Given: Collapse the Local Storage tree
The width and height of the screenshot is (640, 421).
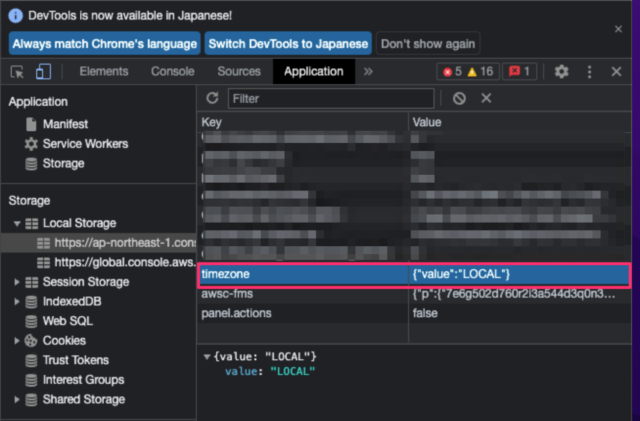Looking at the screenshot, I should [x=17, y=223].
